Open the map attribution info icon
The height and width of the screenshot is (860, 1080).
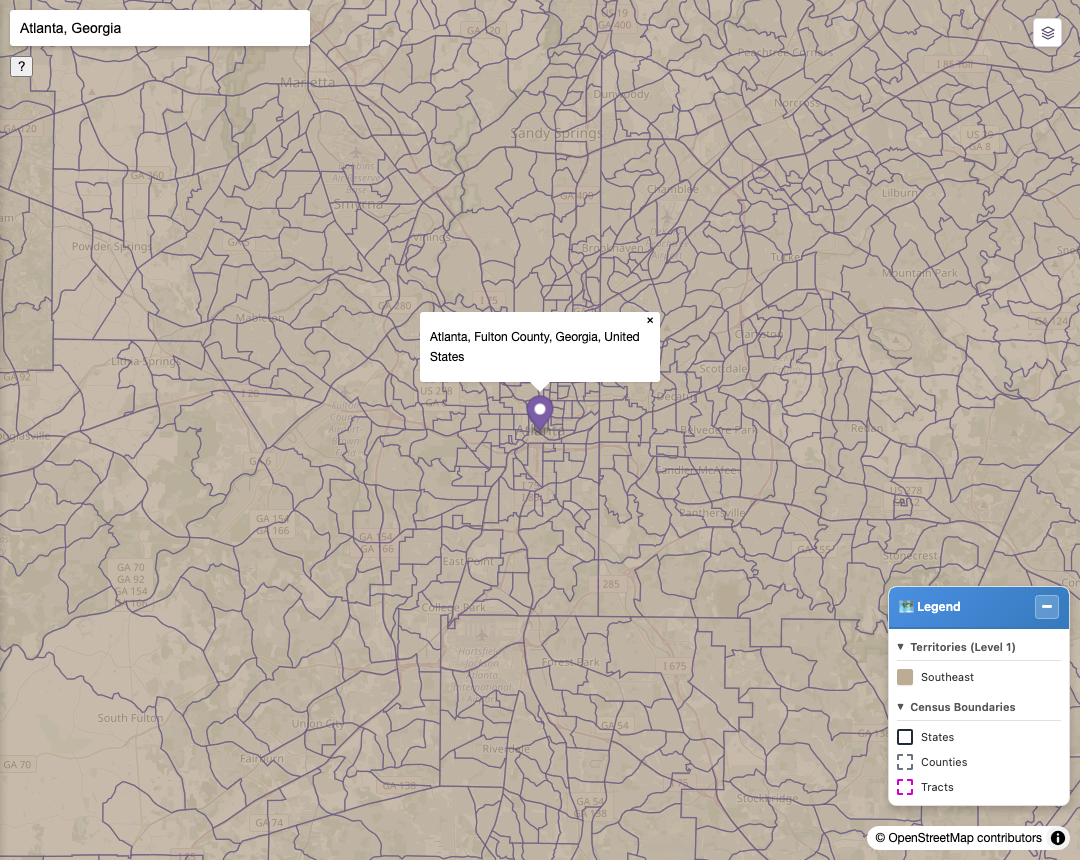pyautogui.click(x=1057, y=838)
